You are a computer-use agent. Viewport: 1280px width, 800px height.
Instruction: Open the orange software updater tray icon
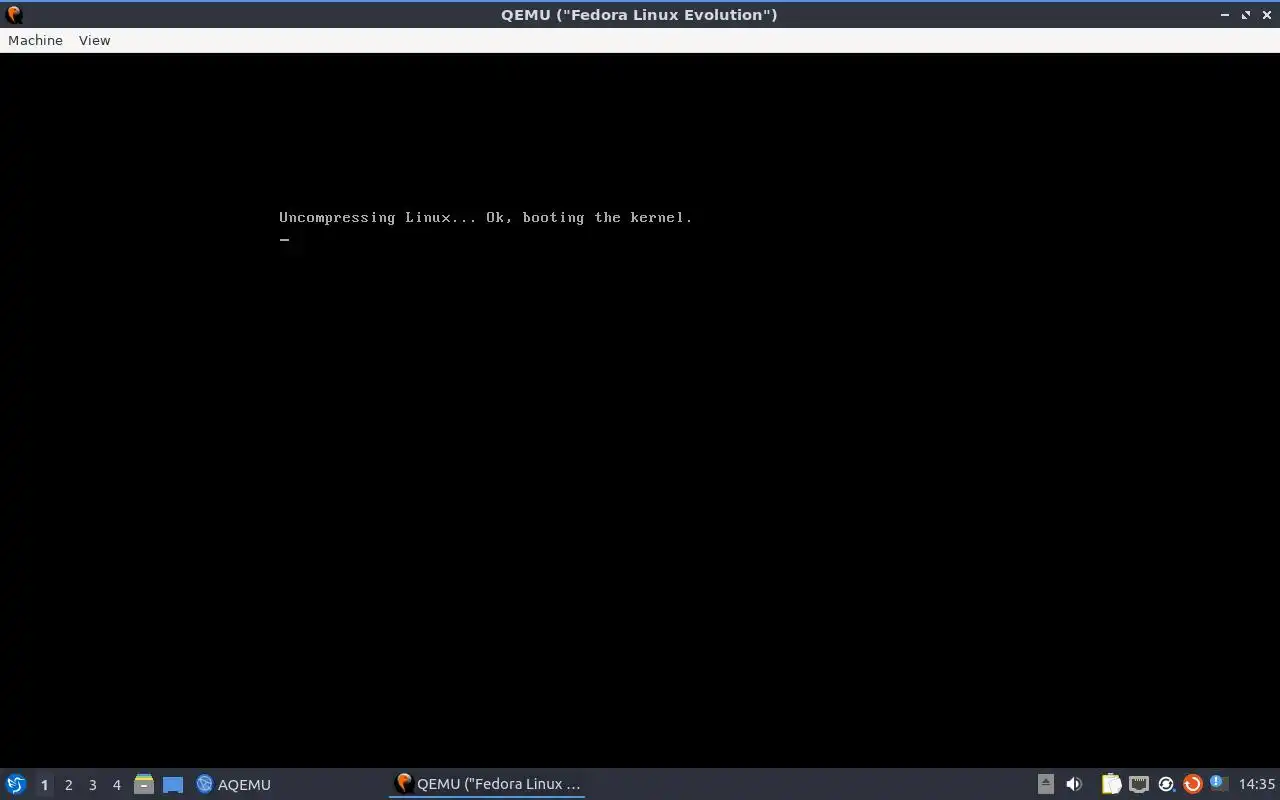tap(1192, 784)
